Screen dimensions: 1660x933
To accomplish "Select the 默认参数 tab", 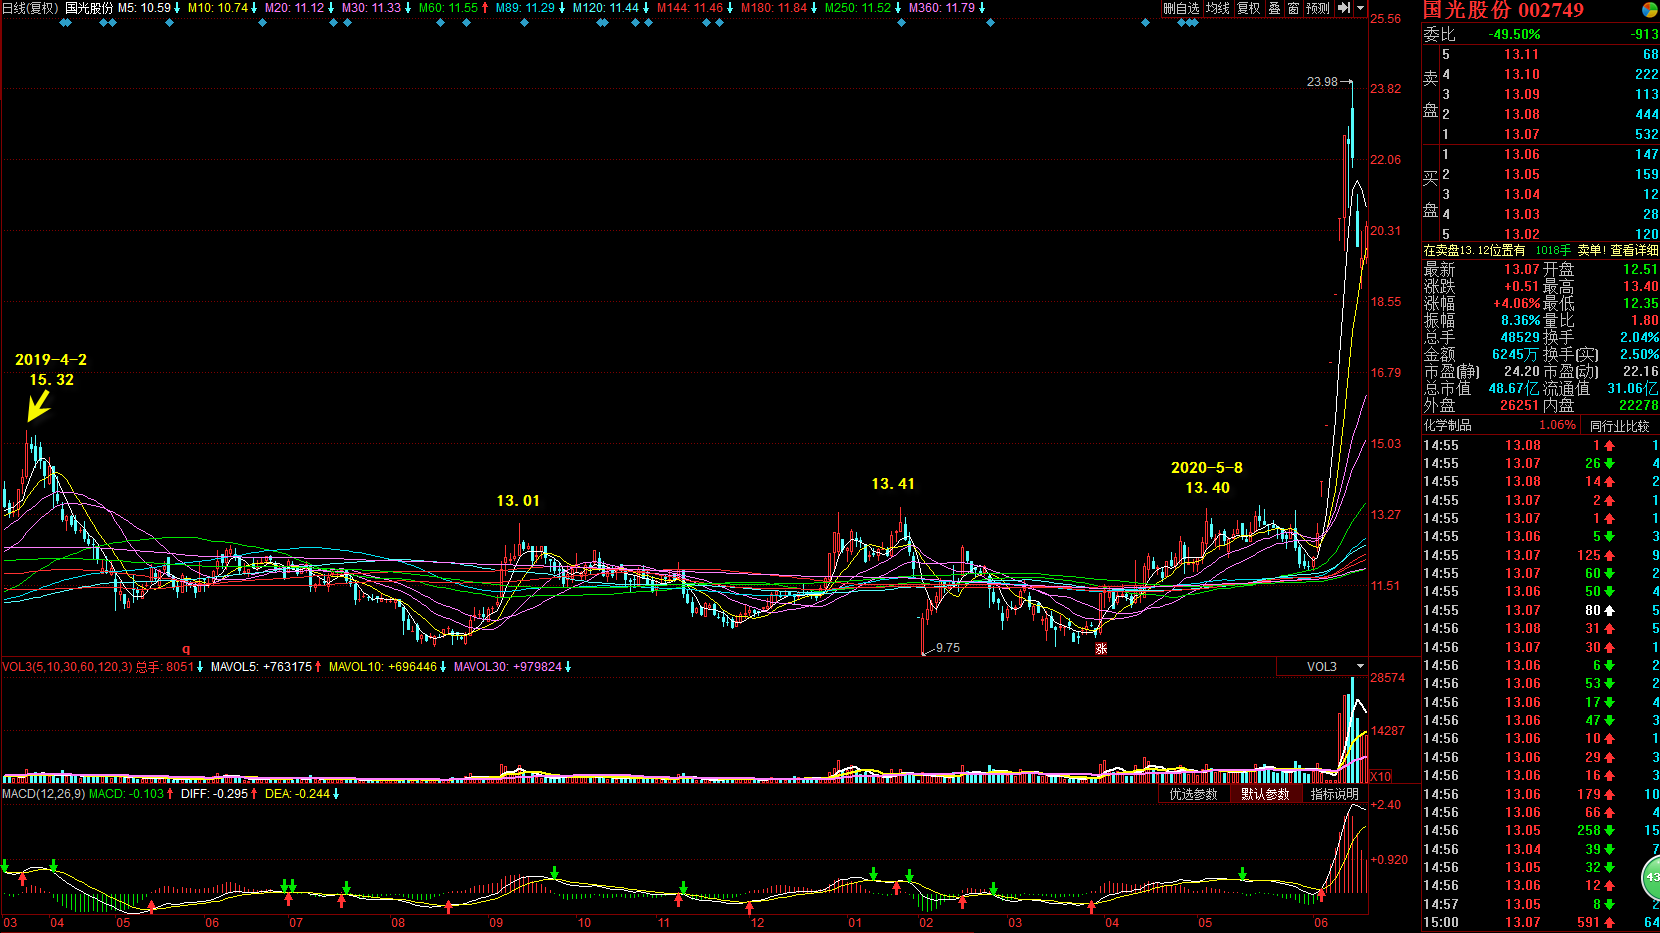I will (x=1265, y=794).
